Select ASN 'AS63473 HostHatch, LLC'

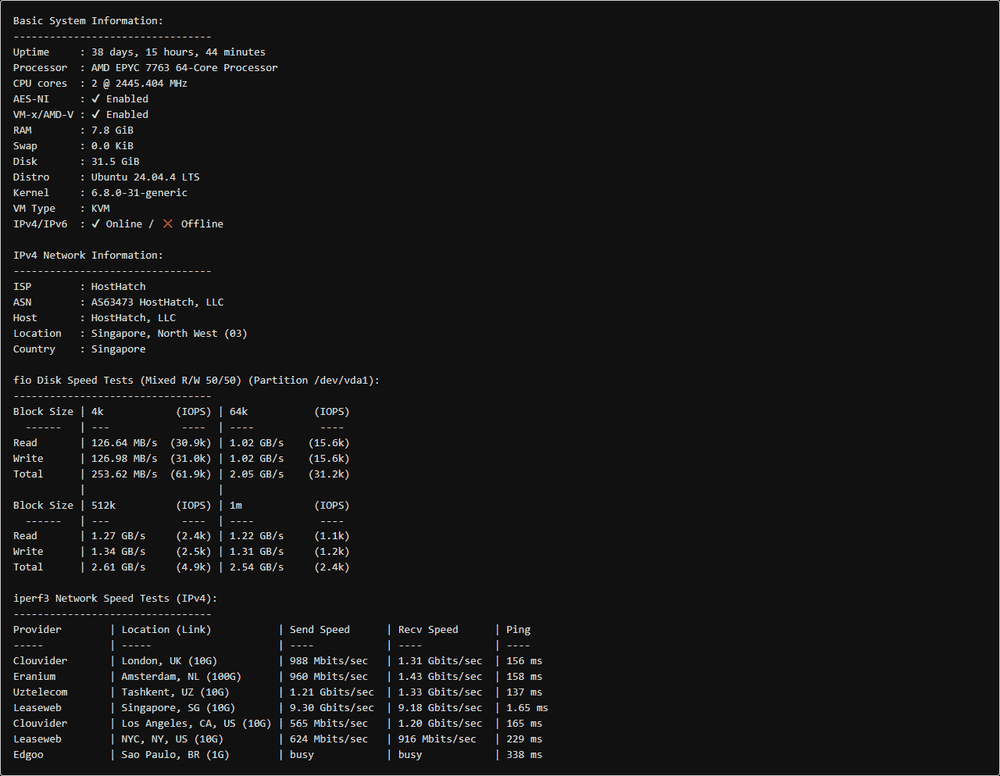[157, 302]
